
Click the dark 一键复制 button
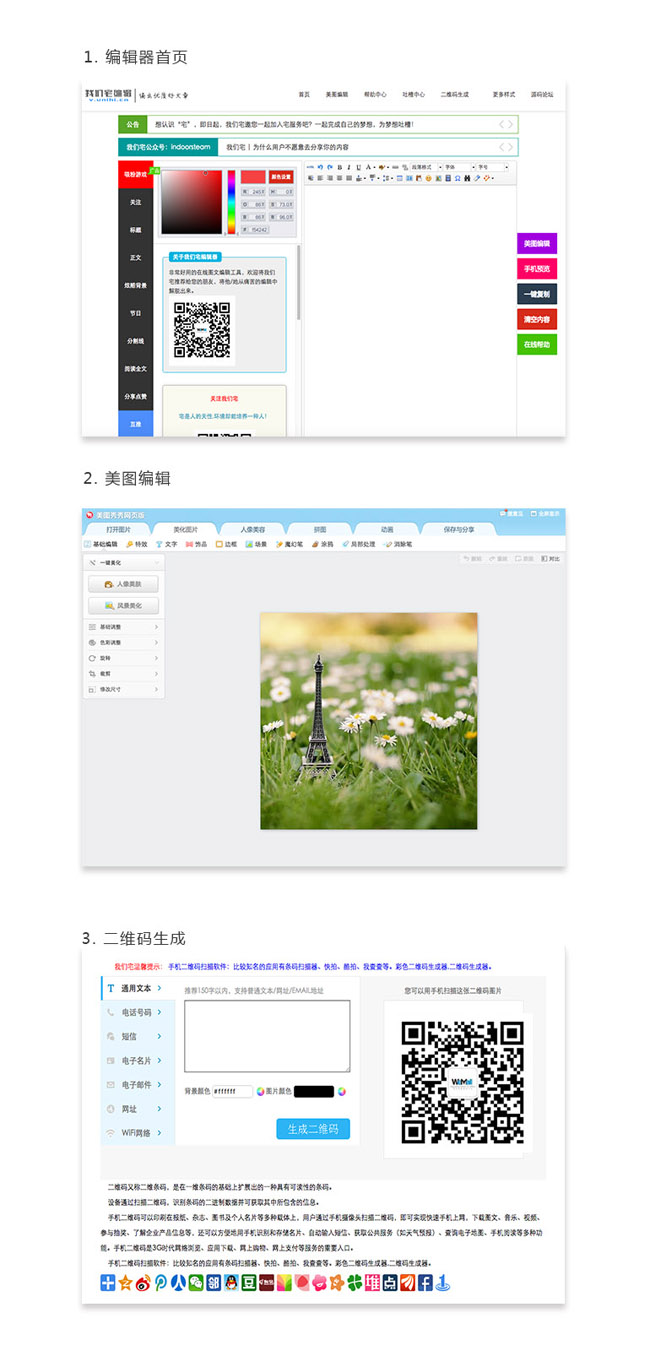537,294
